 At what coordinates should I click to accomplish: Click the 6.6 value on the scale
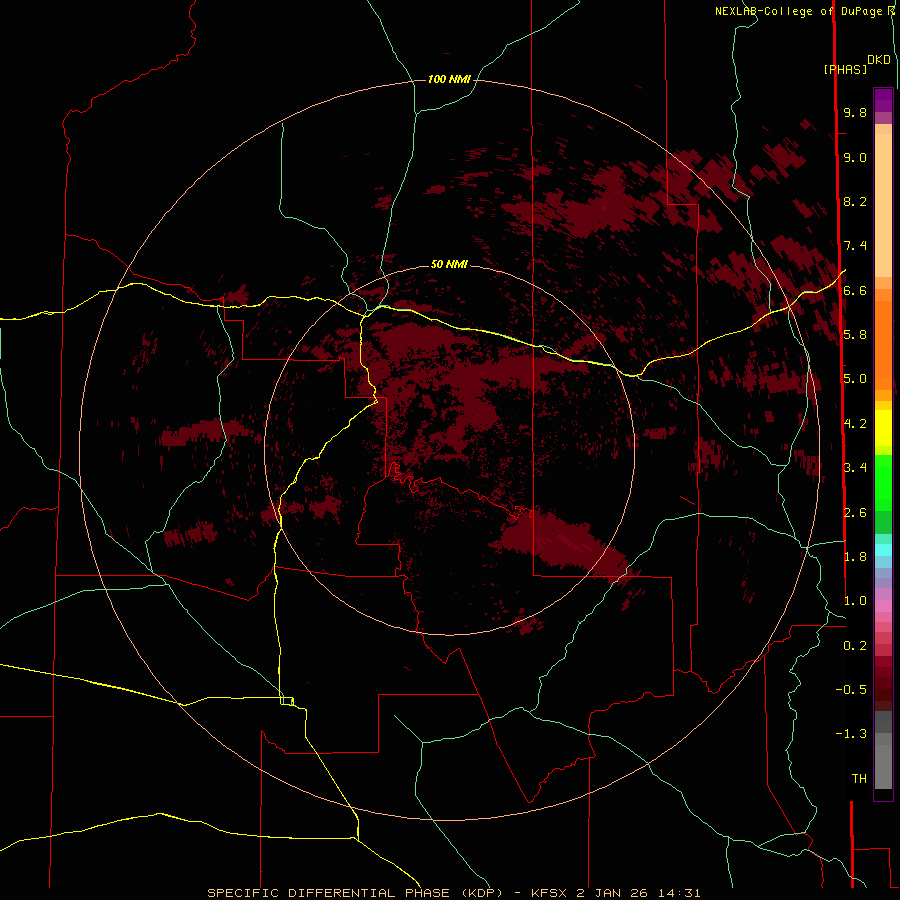click(855, 290)
